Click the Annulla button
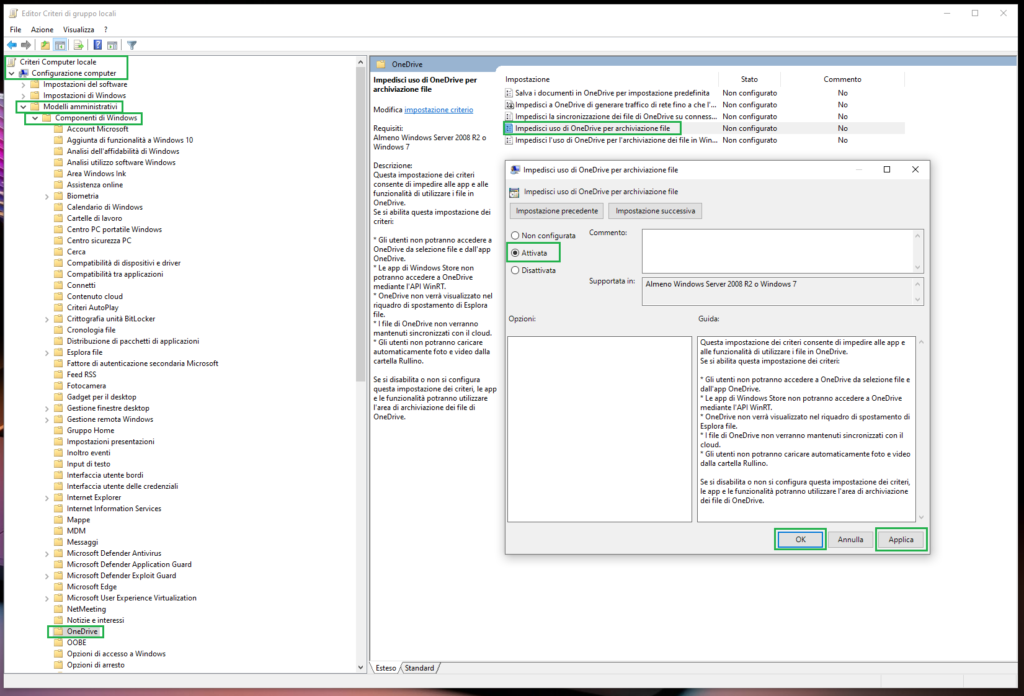The image size is (1024, 696). [x=850, y=539]
